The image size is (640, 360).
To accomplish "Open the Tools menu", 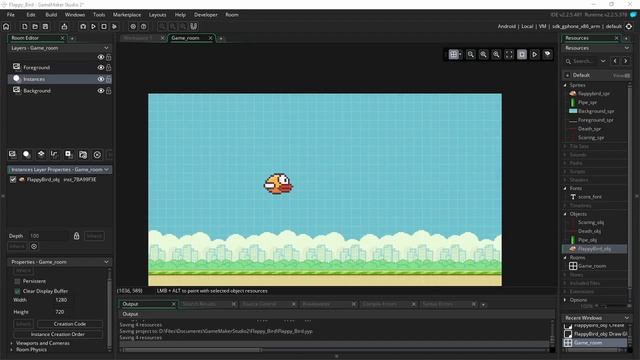I will point(99,15).
